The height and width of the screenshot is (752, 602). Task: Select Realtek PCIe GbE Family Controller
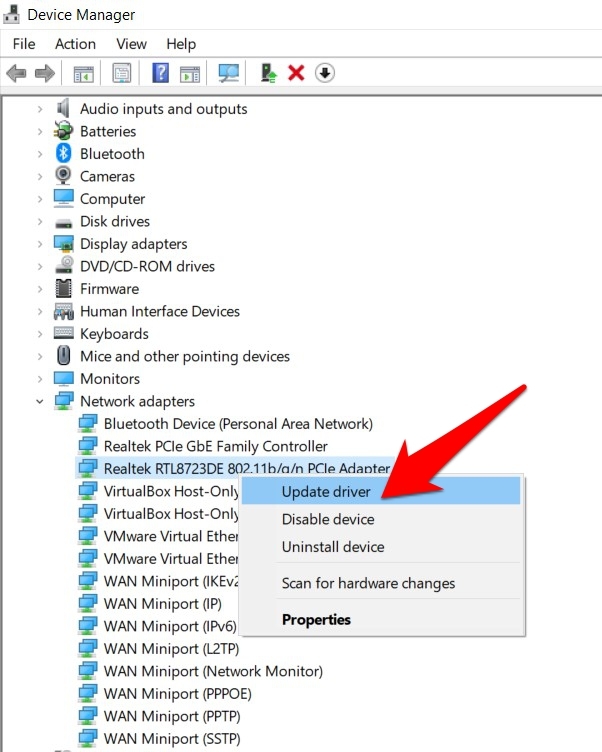pyautogui.click(x=215, y=446)
